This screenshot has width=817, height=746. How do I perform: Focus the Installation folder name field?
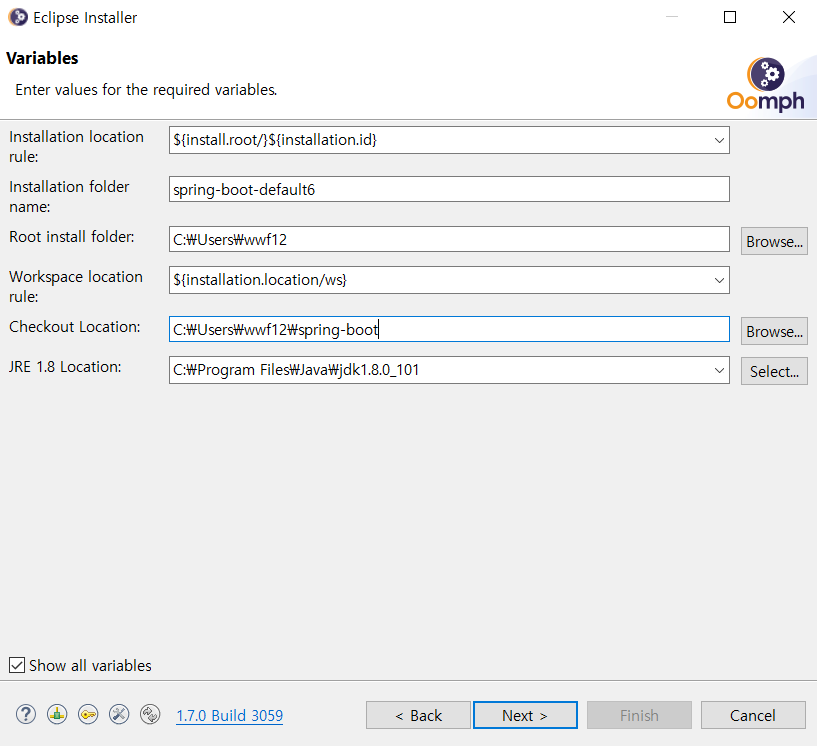[x=449, y=189]
